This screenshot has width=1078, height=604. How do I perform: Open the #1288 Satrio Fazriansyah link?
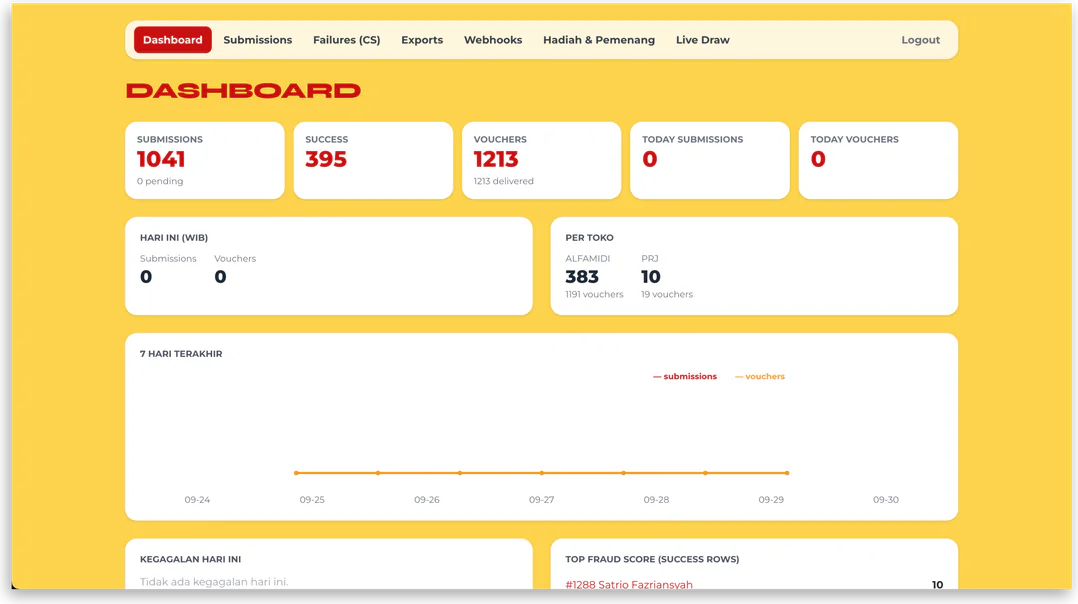(x=629, y=584)
